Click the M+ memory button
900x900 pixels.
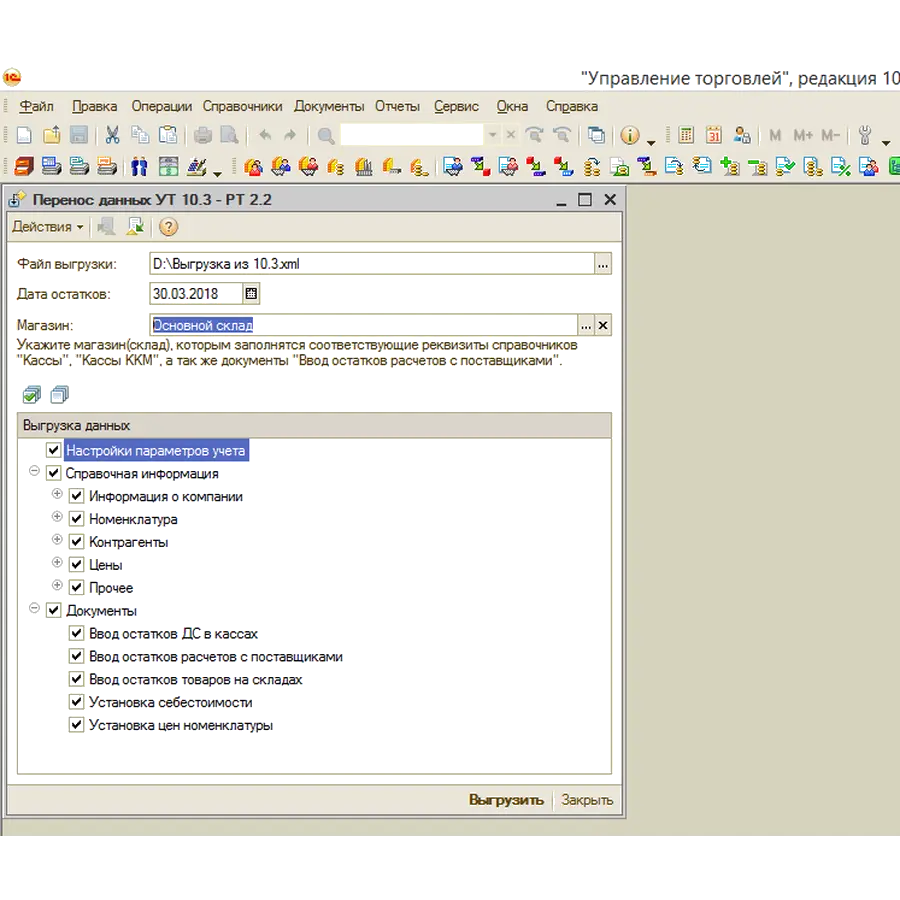click(x=803, y=135)
